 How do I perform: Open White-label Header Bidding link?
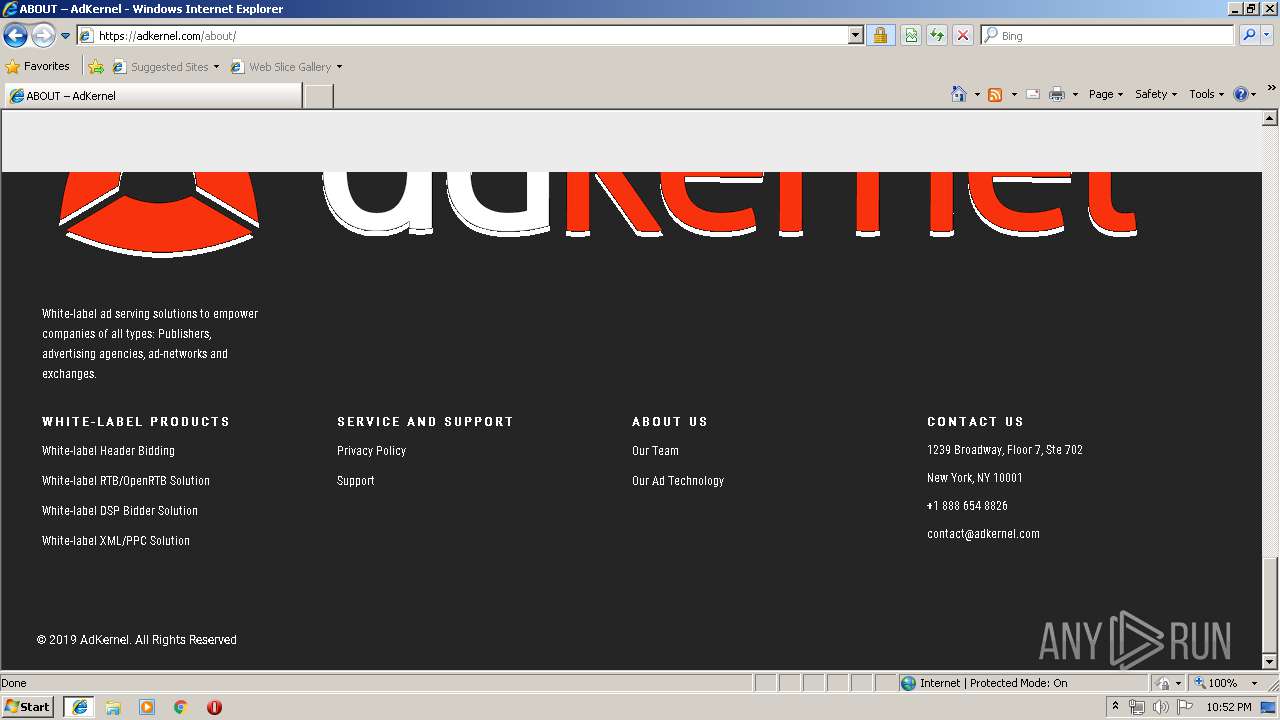click(x=108, y=451)
